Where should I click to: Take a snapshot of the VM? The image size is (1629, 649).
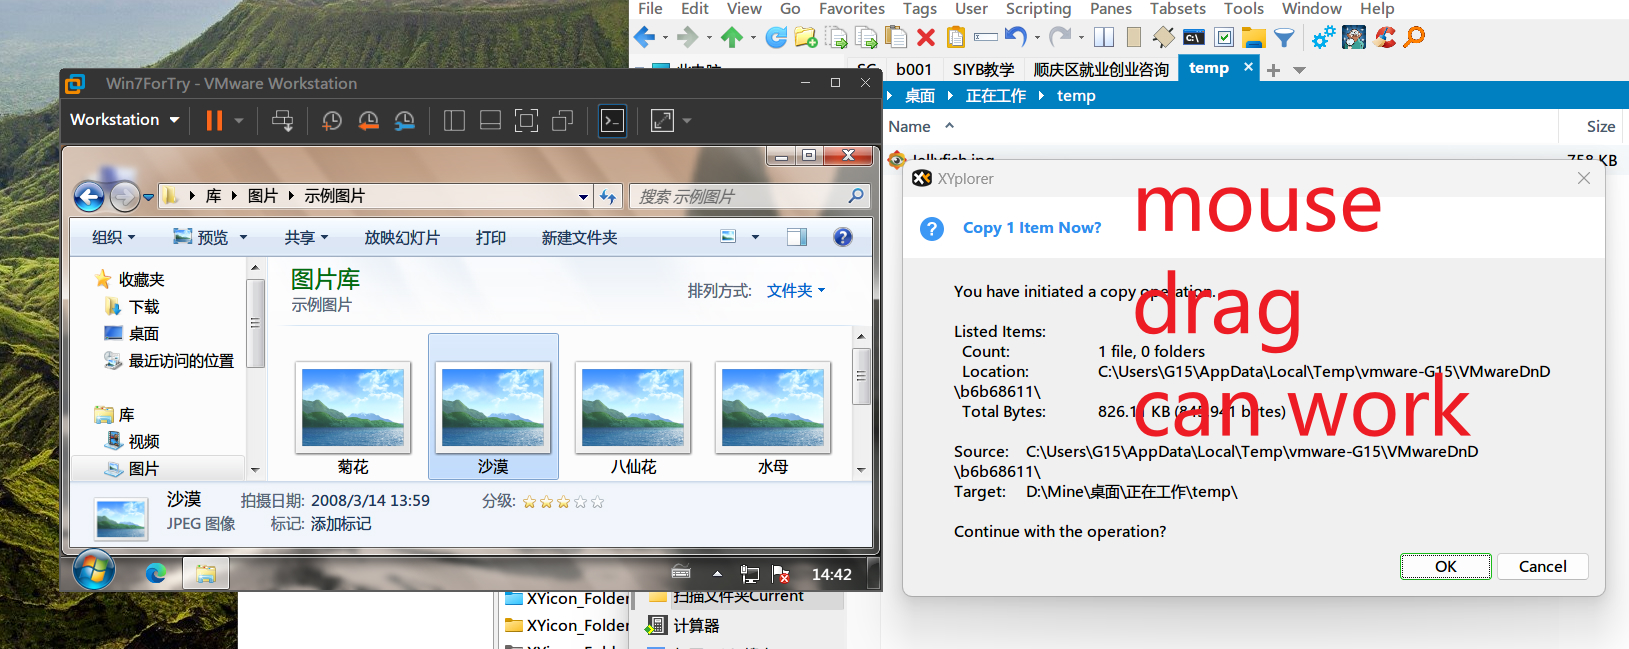coord(332,121)
